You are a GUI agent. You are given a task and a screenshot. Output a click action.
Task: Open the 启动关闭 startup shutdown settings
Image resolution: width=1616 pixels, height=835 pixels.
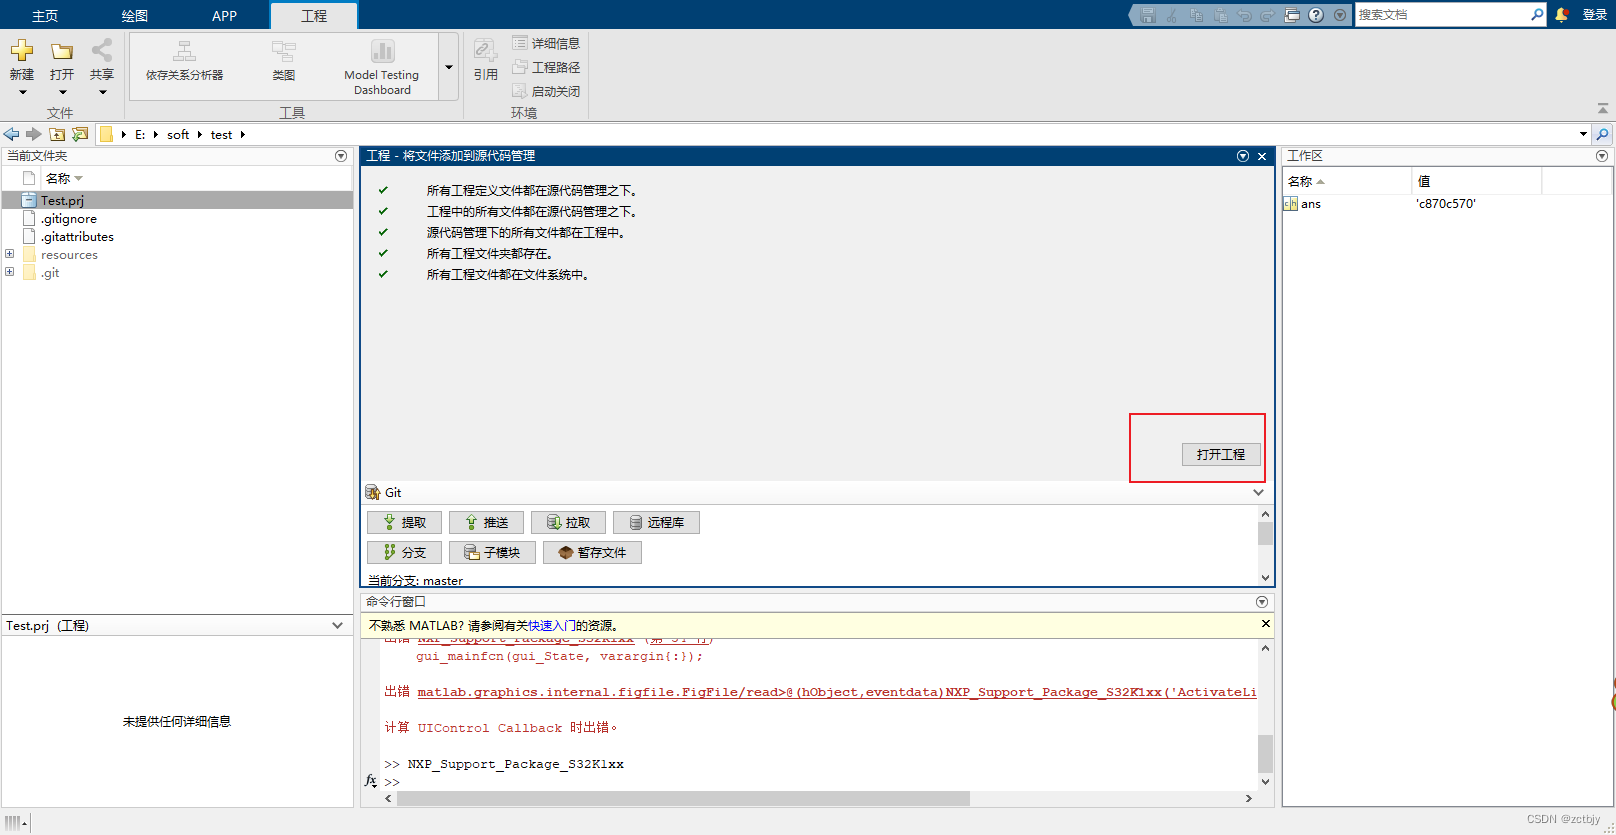(x=546, y=91)
